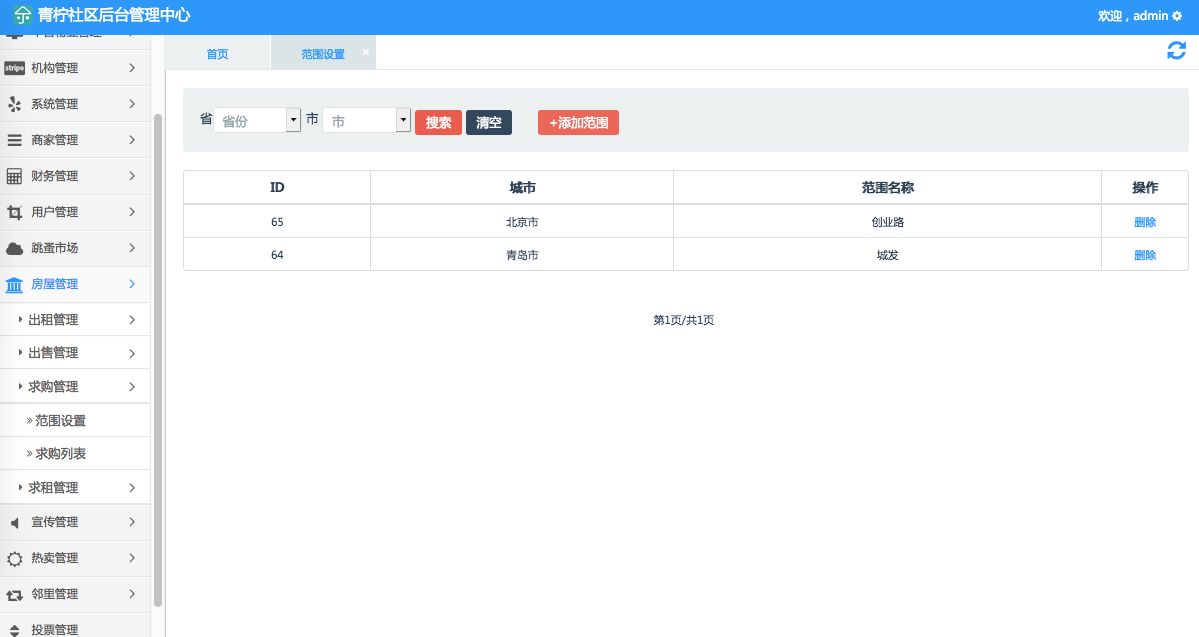This screenshot has width=1199, height=637.
Task: Expand the 商家管理 chevron
Action: coord(132,140)
